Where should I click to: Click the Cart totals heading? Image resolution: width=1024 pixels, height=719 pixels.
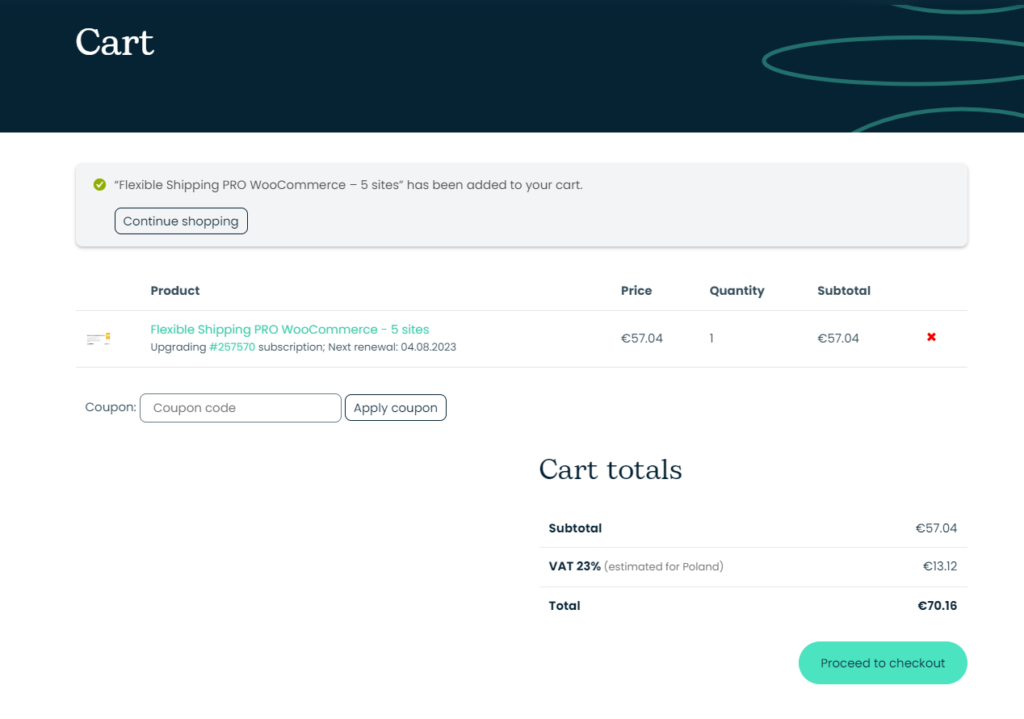coord(611,470)
